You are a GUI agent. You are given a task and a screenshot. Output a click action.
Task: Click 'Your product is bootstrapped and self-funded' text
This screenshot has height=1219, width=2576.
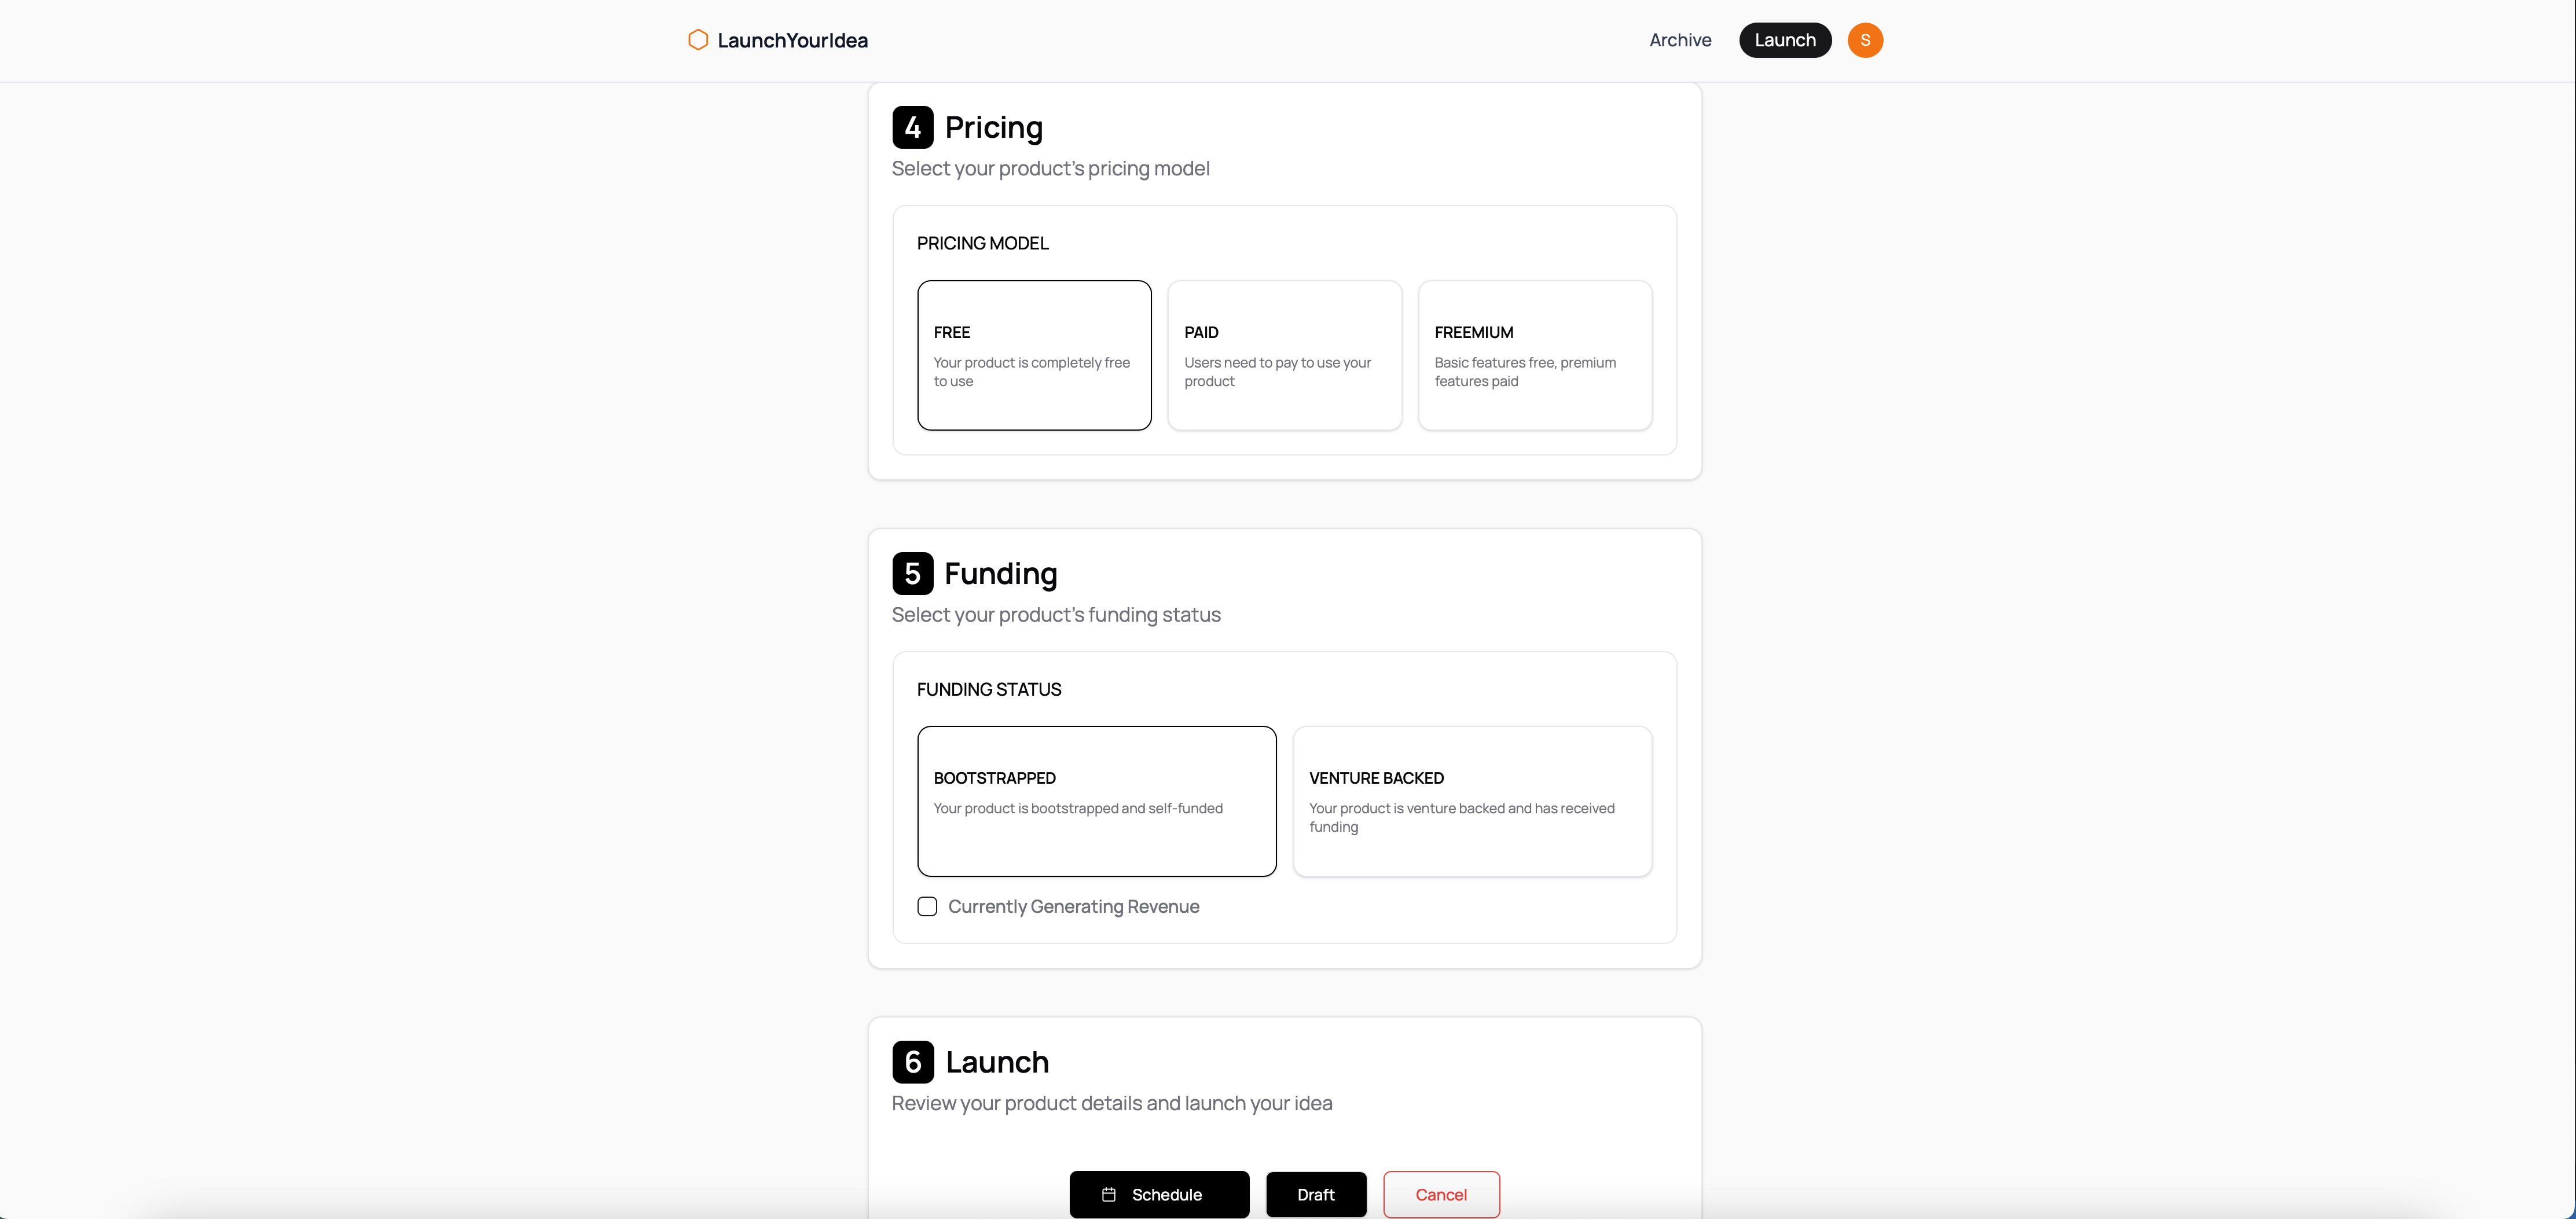click(x=1078, y=808)
